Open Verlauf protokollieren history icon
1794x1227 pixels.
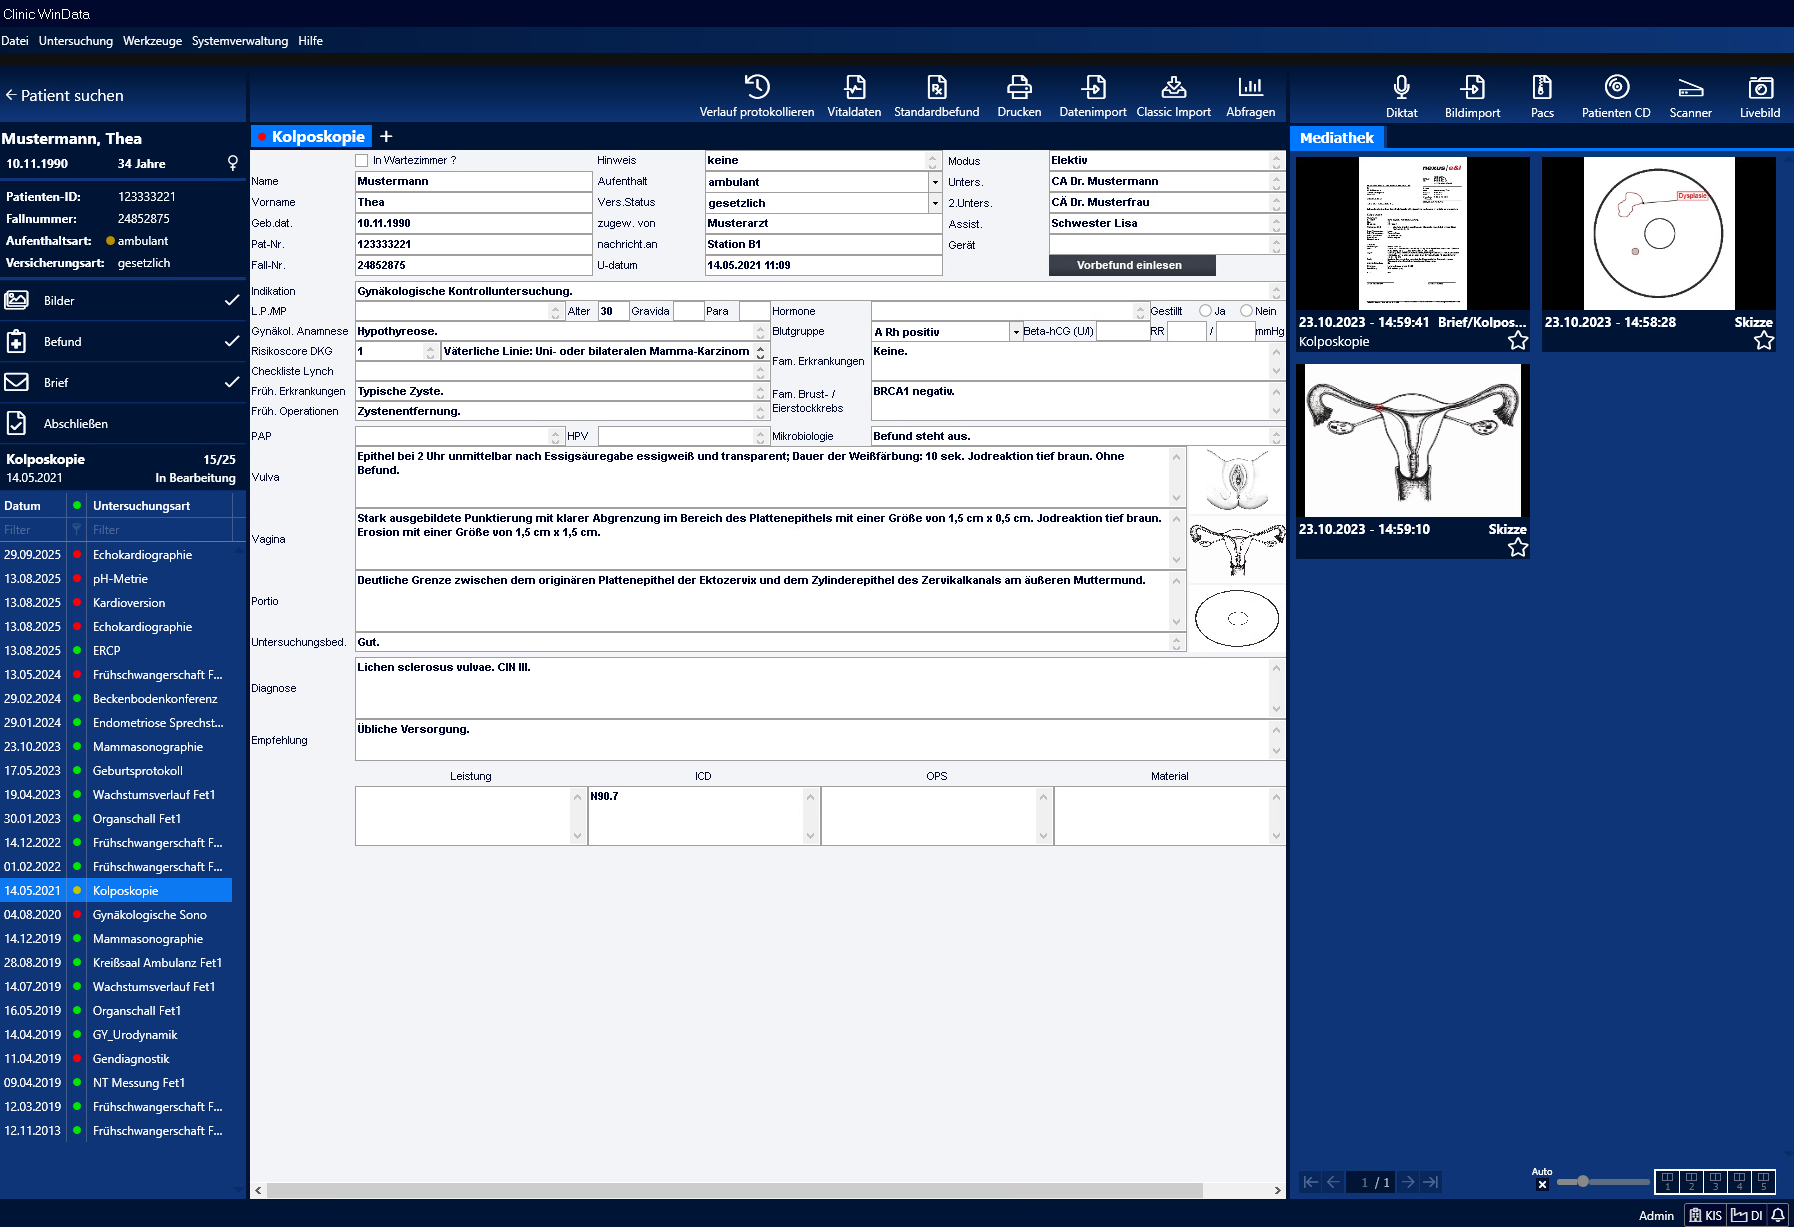coord(756,87)
